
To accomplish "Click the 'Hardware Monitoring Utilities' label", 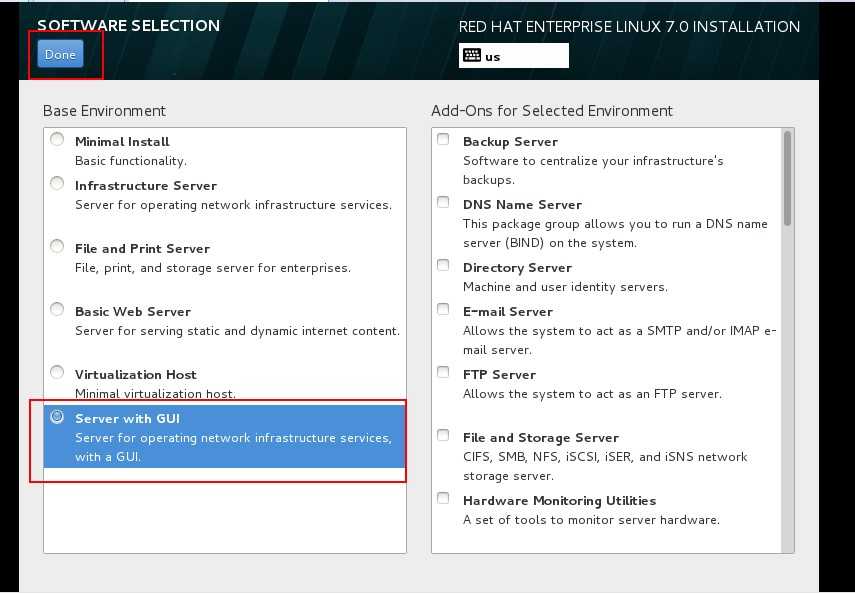I will coord(559,501).
